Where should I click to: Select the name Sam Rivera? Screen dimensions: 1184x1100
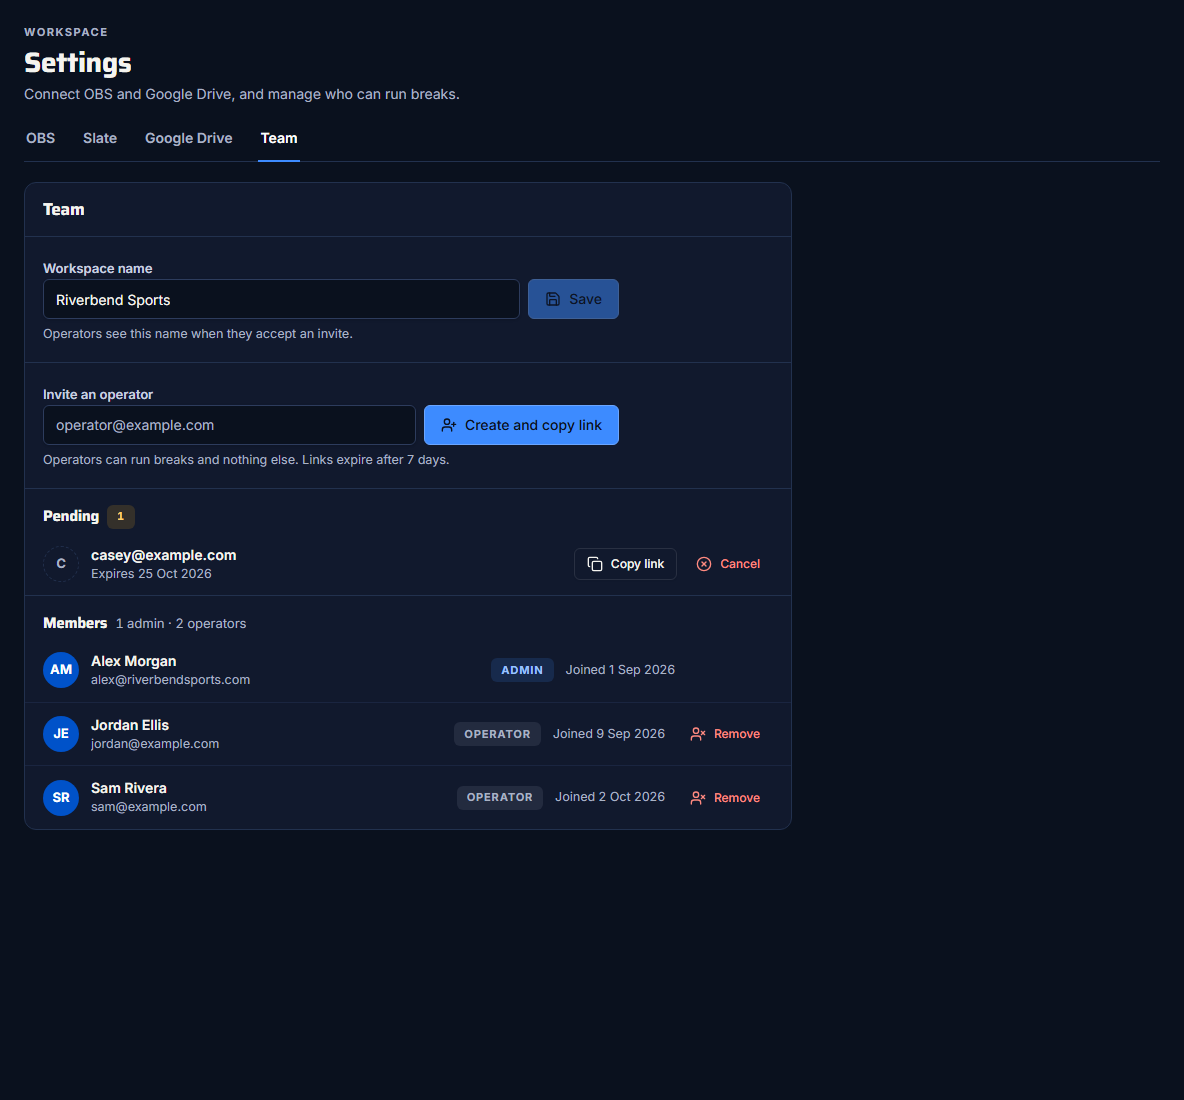tap(129, 787)
